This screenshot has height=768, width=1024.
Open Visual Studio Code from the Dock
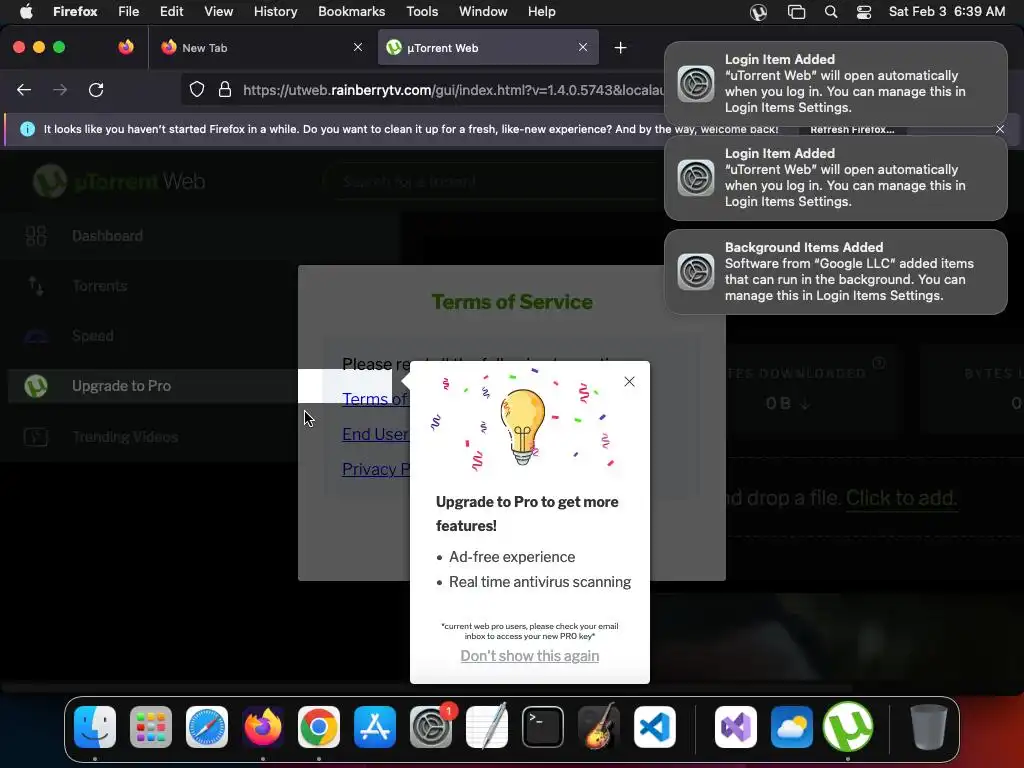click(x=654, y=726)
